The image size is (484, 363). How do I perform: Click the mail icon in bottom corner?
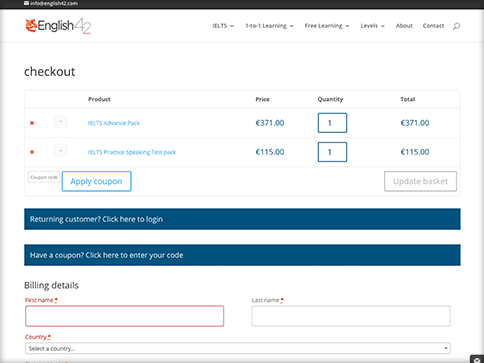coord(477,359)
